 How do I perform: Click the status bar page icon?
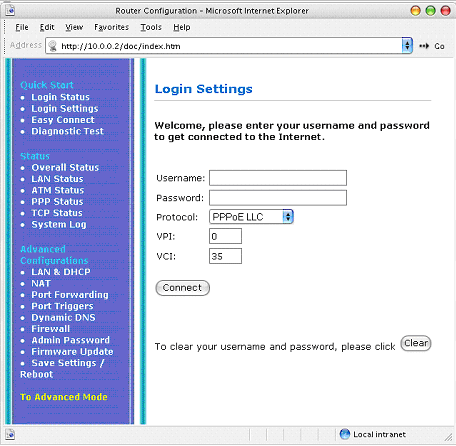[x=10, y=434]
